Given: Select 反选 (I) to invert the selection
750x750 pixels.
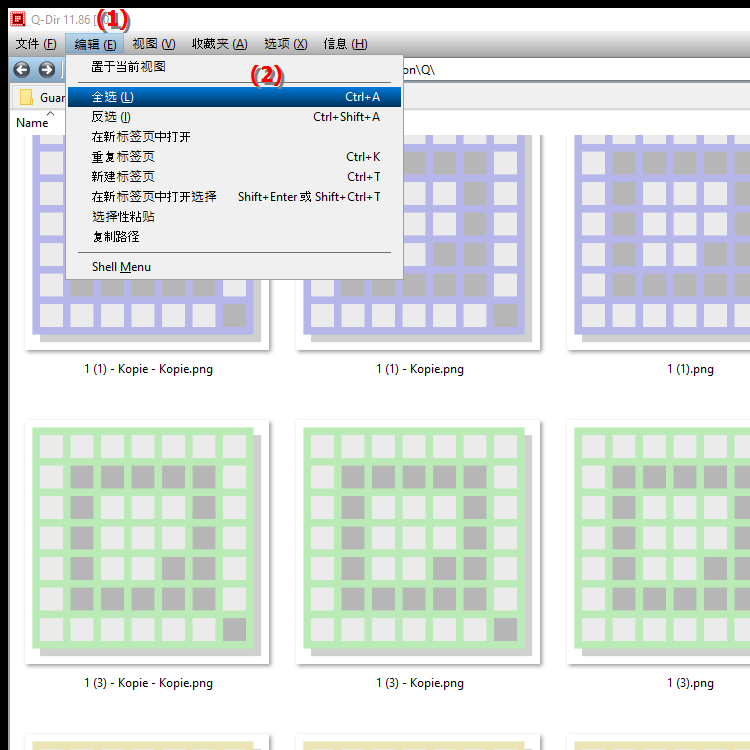Looking at the screenshot, I should (111, 117).
